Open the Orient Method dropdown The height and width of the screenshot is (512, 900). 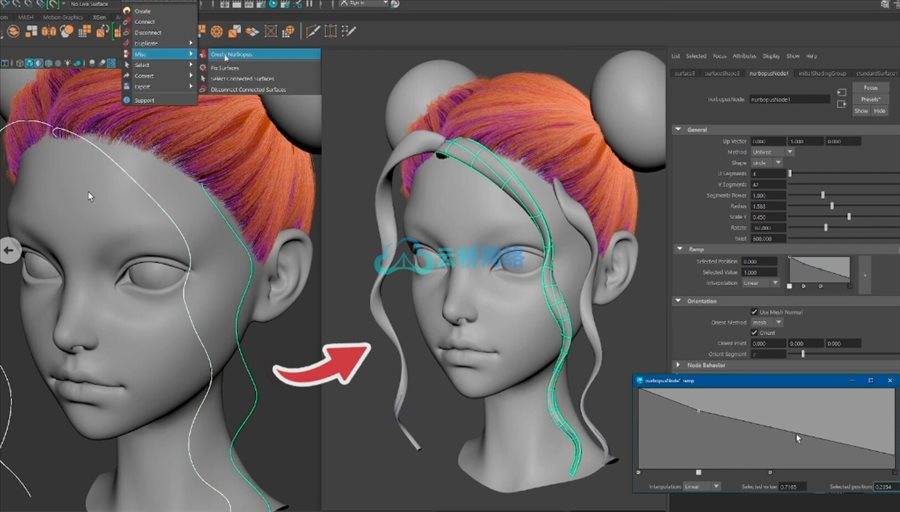[x=766, y=322]
